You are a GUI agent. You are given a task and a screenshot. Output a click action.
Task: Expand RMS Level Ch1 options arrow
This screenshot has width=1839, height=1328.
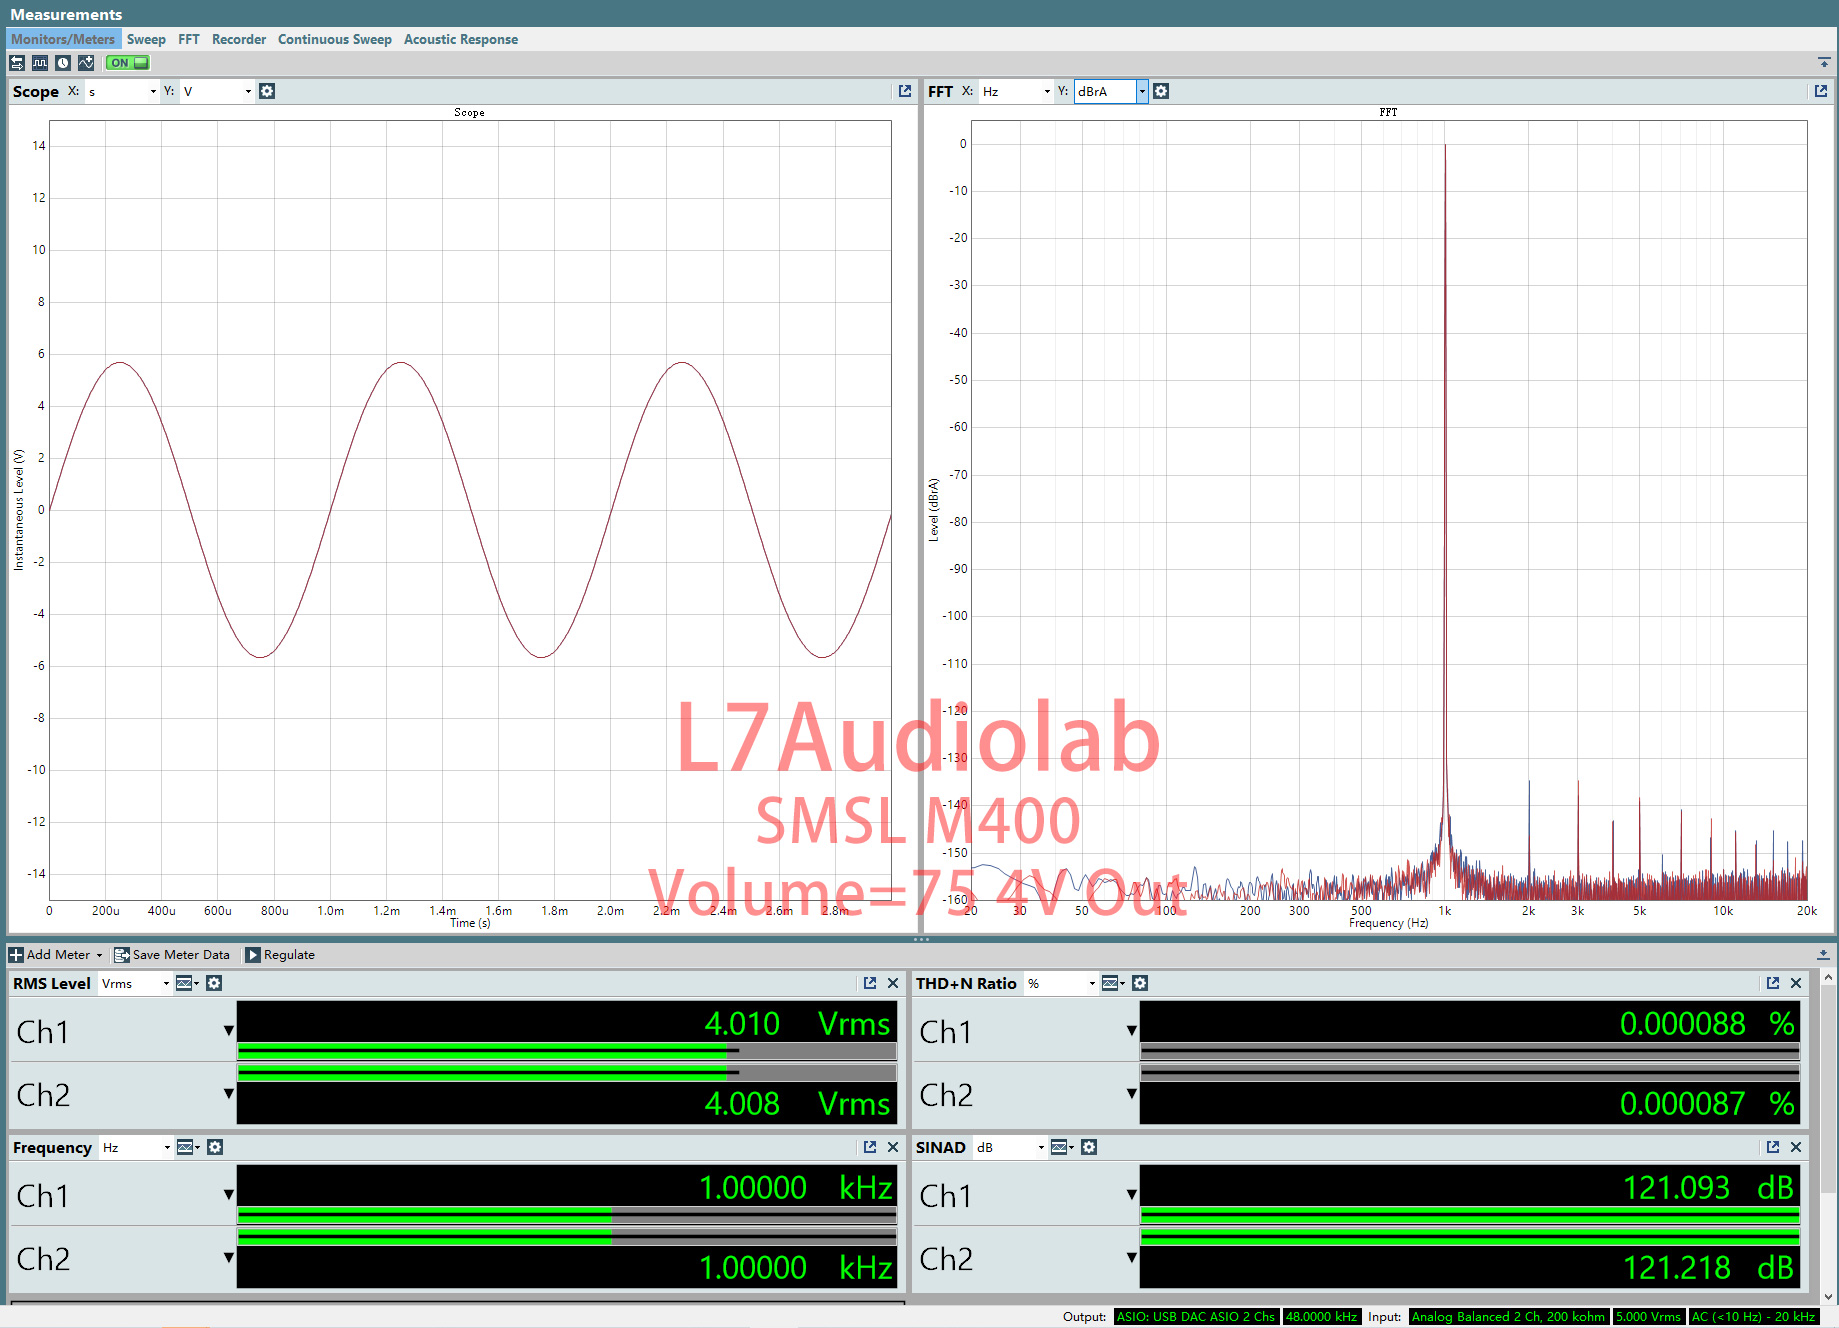tap(229, 1031)
